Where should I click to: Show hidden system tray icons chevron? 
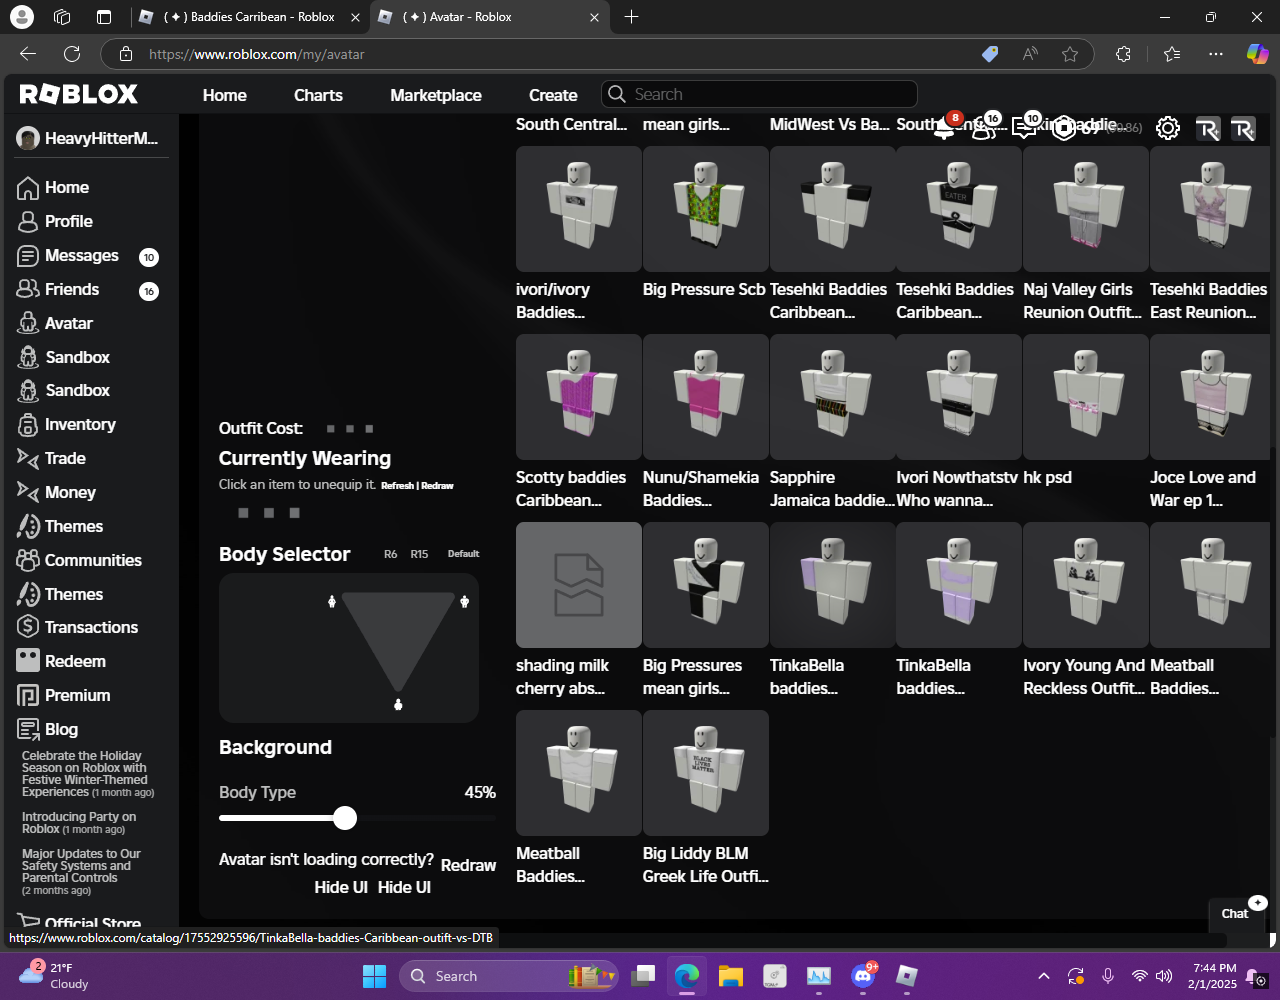click(x=1044, y=976)
